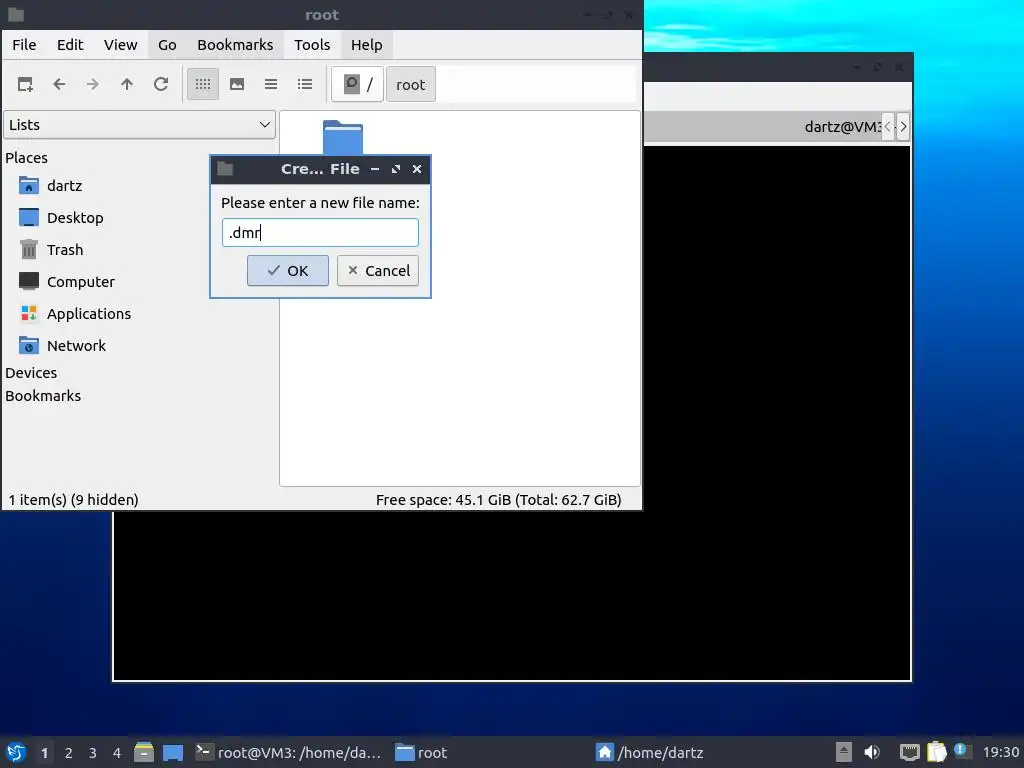Open the Help menu
Image resolution: width=1024 pixels, height=768 pixels.
pos(366,45)
